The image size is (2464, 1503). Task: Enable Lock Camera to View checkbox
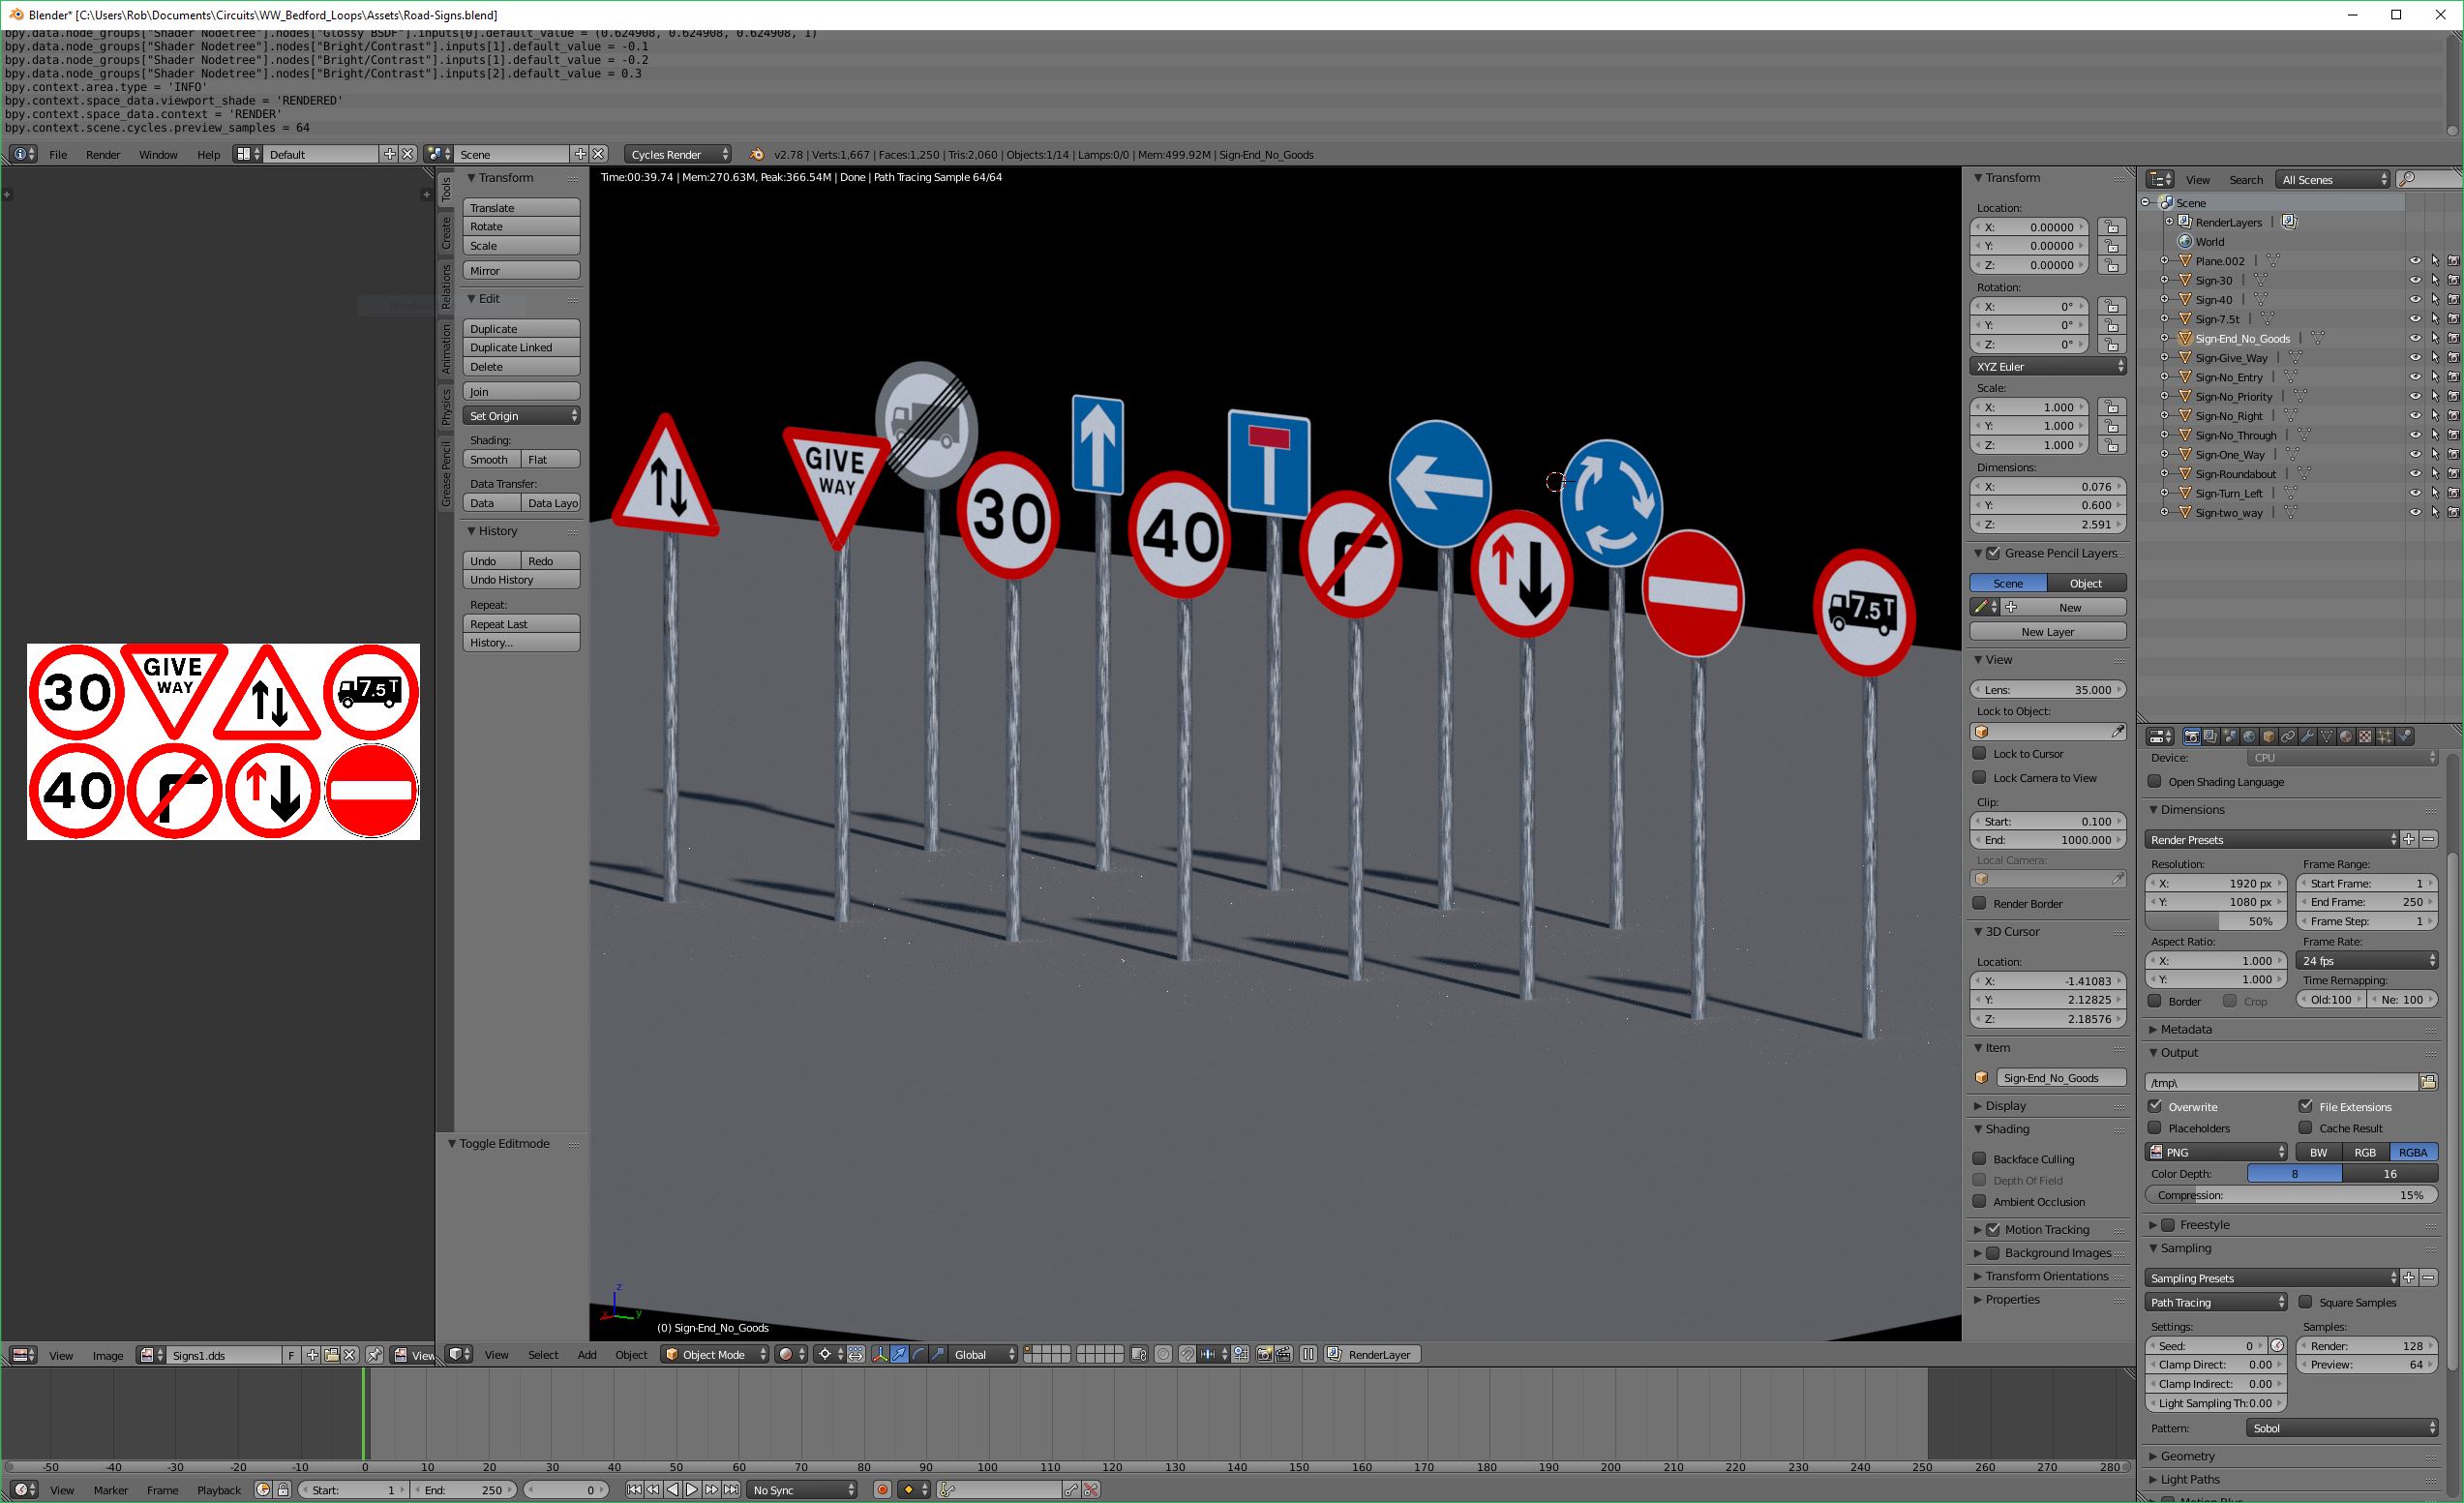click(x=1979, y=777)
